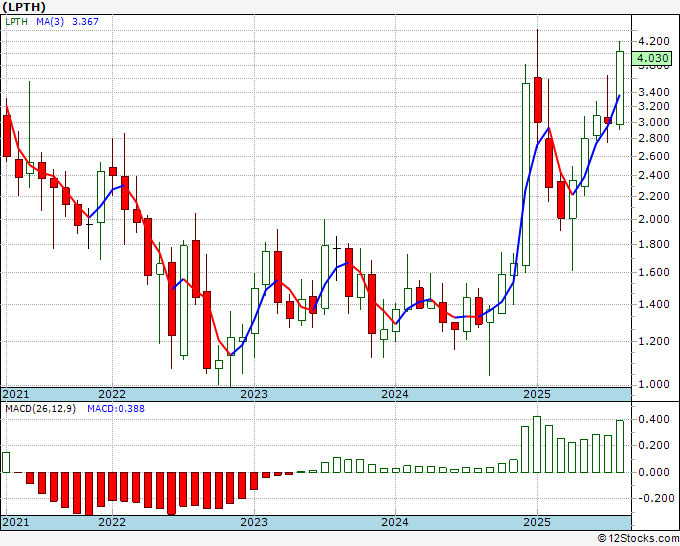Screen dimensions: 680x546
Task: Click the 2.600 price axis label
Action: click(653, 156)
